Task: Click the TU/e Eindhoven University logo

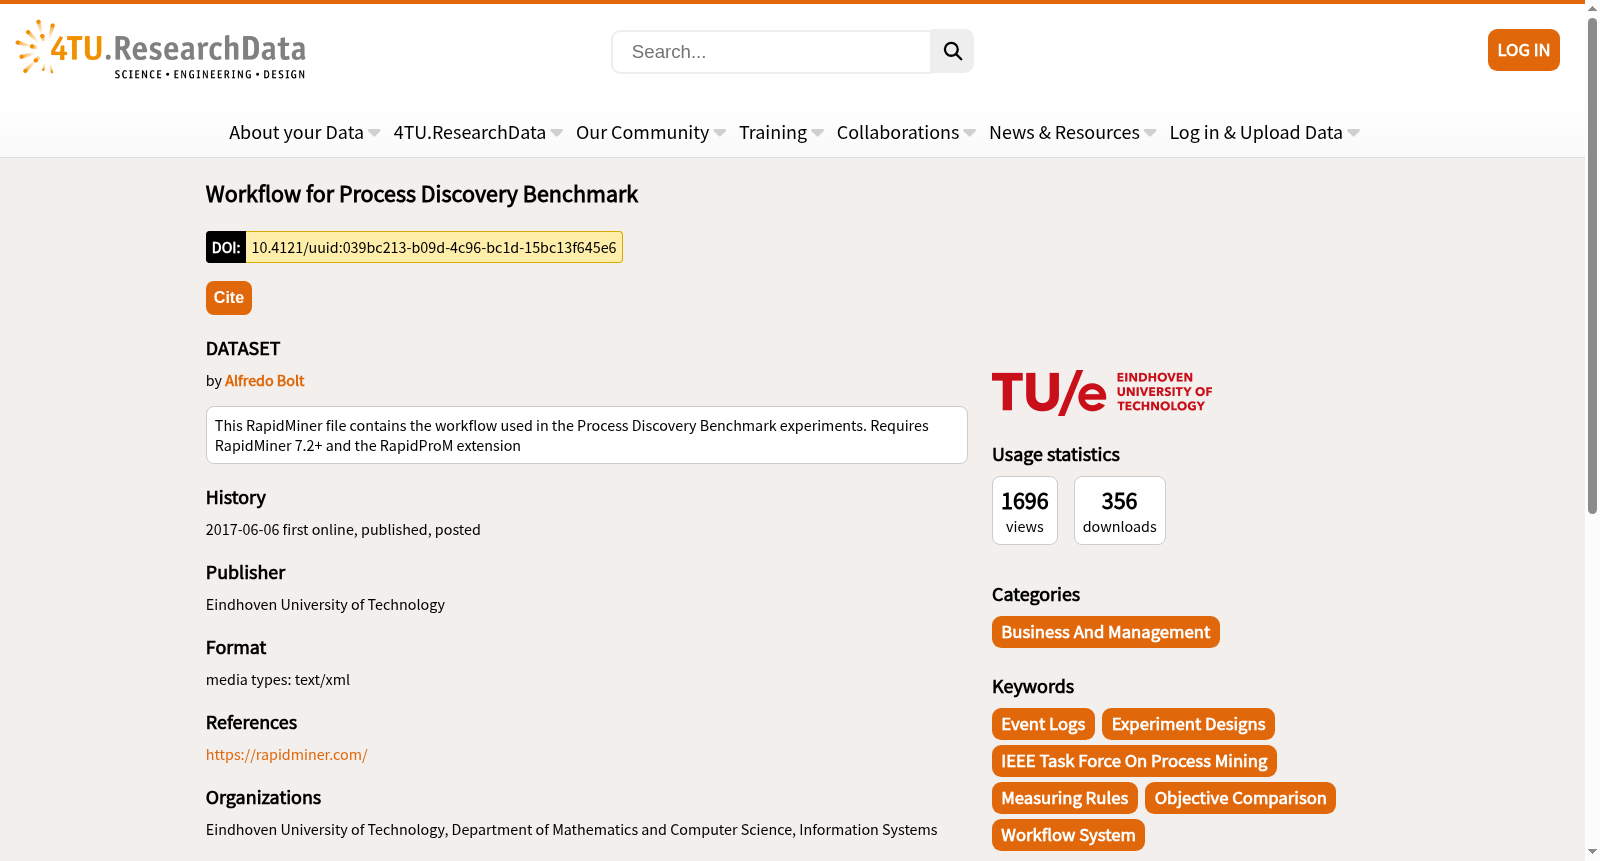Action: point(1102,392)
